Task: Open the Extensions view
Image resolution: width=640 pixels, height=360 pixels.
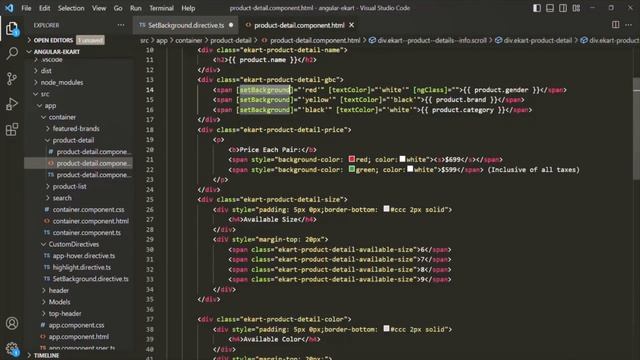Action: click(12, 129)
